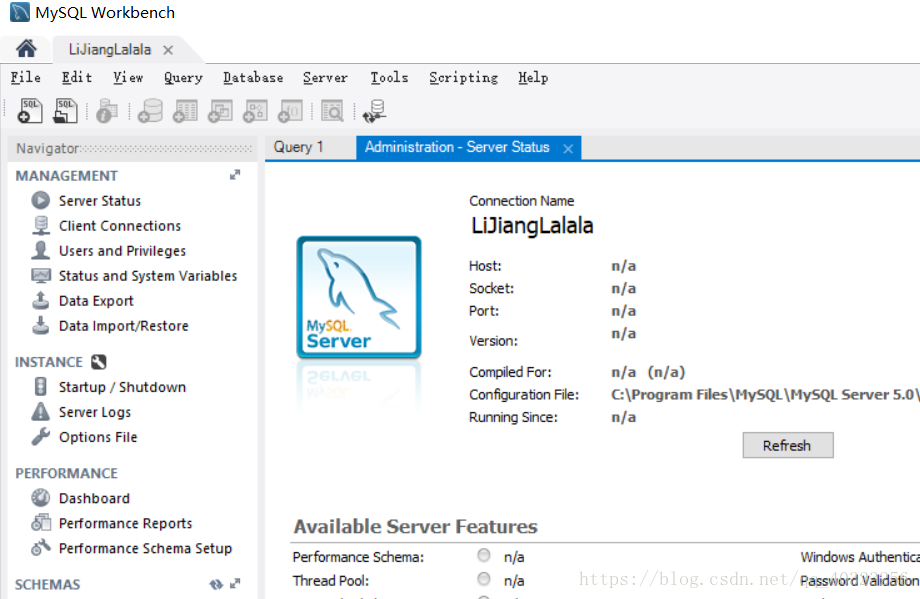920x599 pixels.
Task: Close the LiJiangLalala connection tab
Action: 168,50
